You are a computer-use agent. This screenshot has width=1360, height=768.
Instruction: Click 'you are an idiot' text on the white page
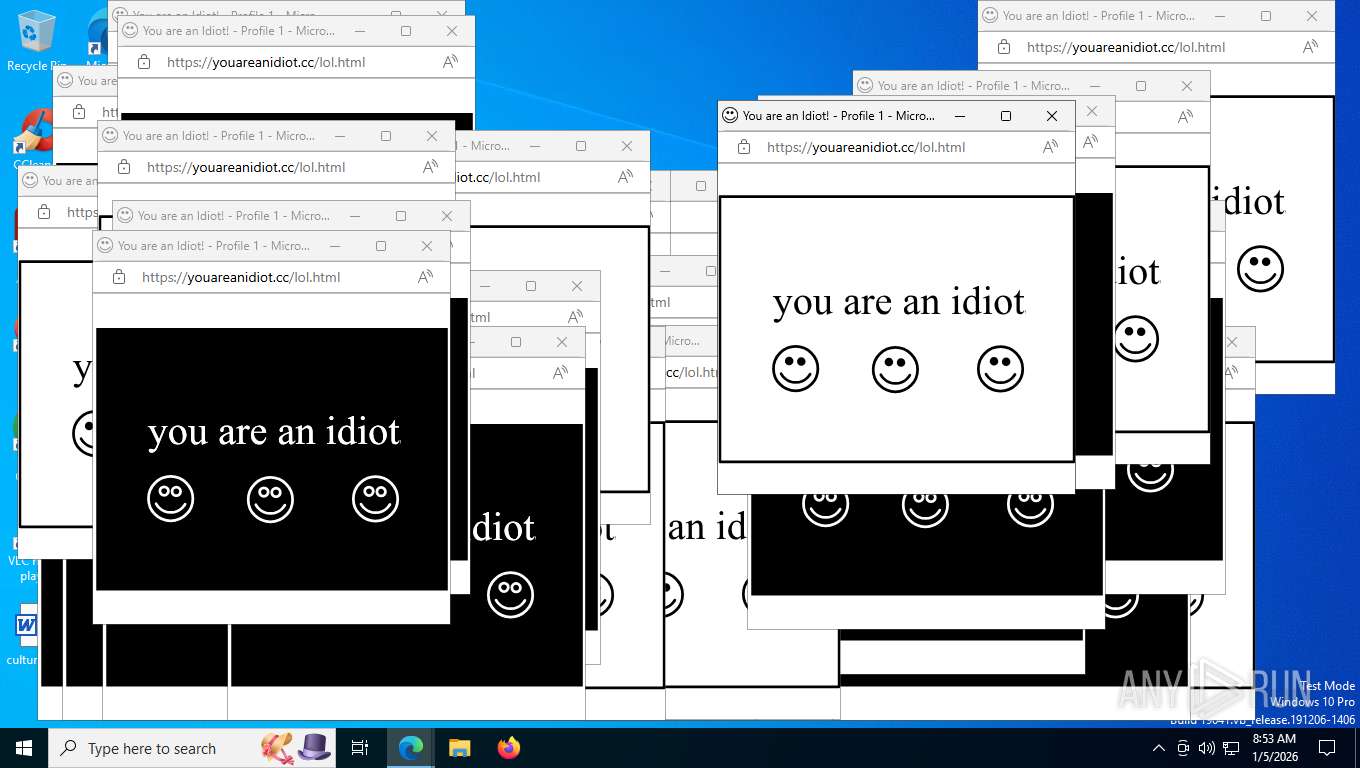(899, 302)
